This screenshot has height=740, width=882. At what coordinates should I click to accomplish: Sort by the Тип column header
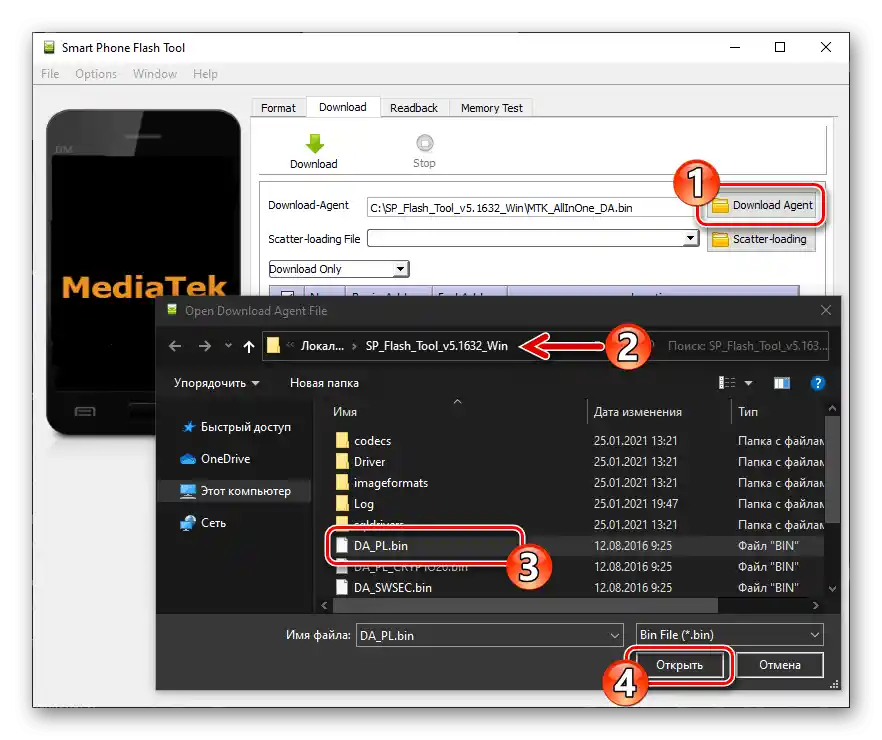click(748, 412)
